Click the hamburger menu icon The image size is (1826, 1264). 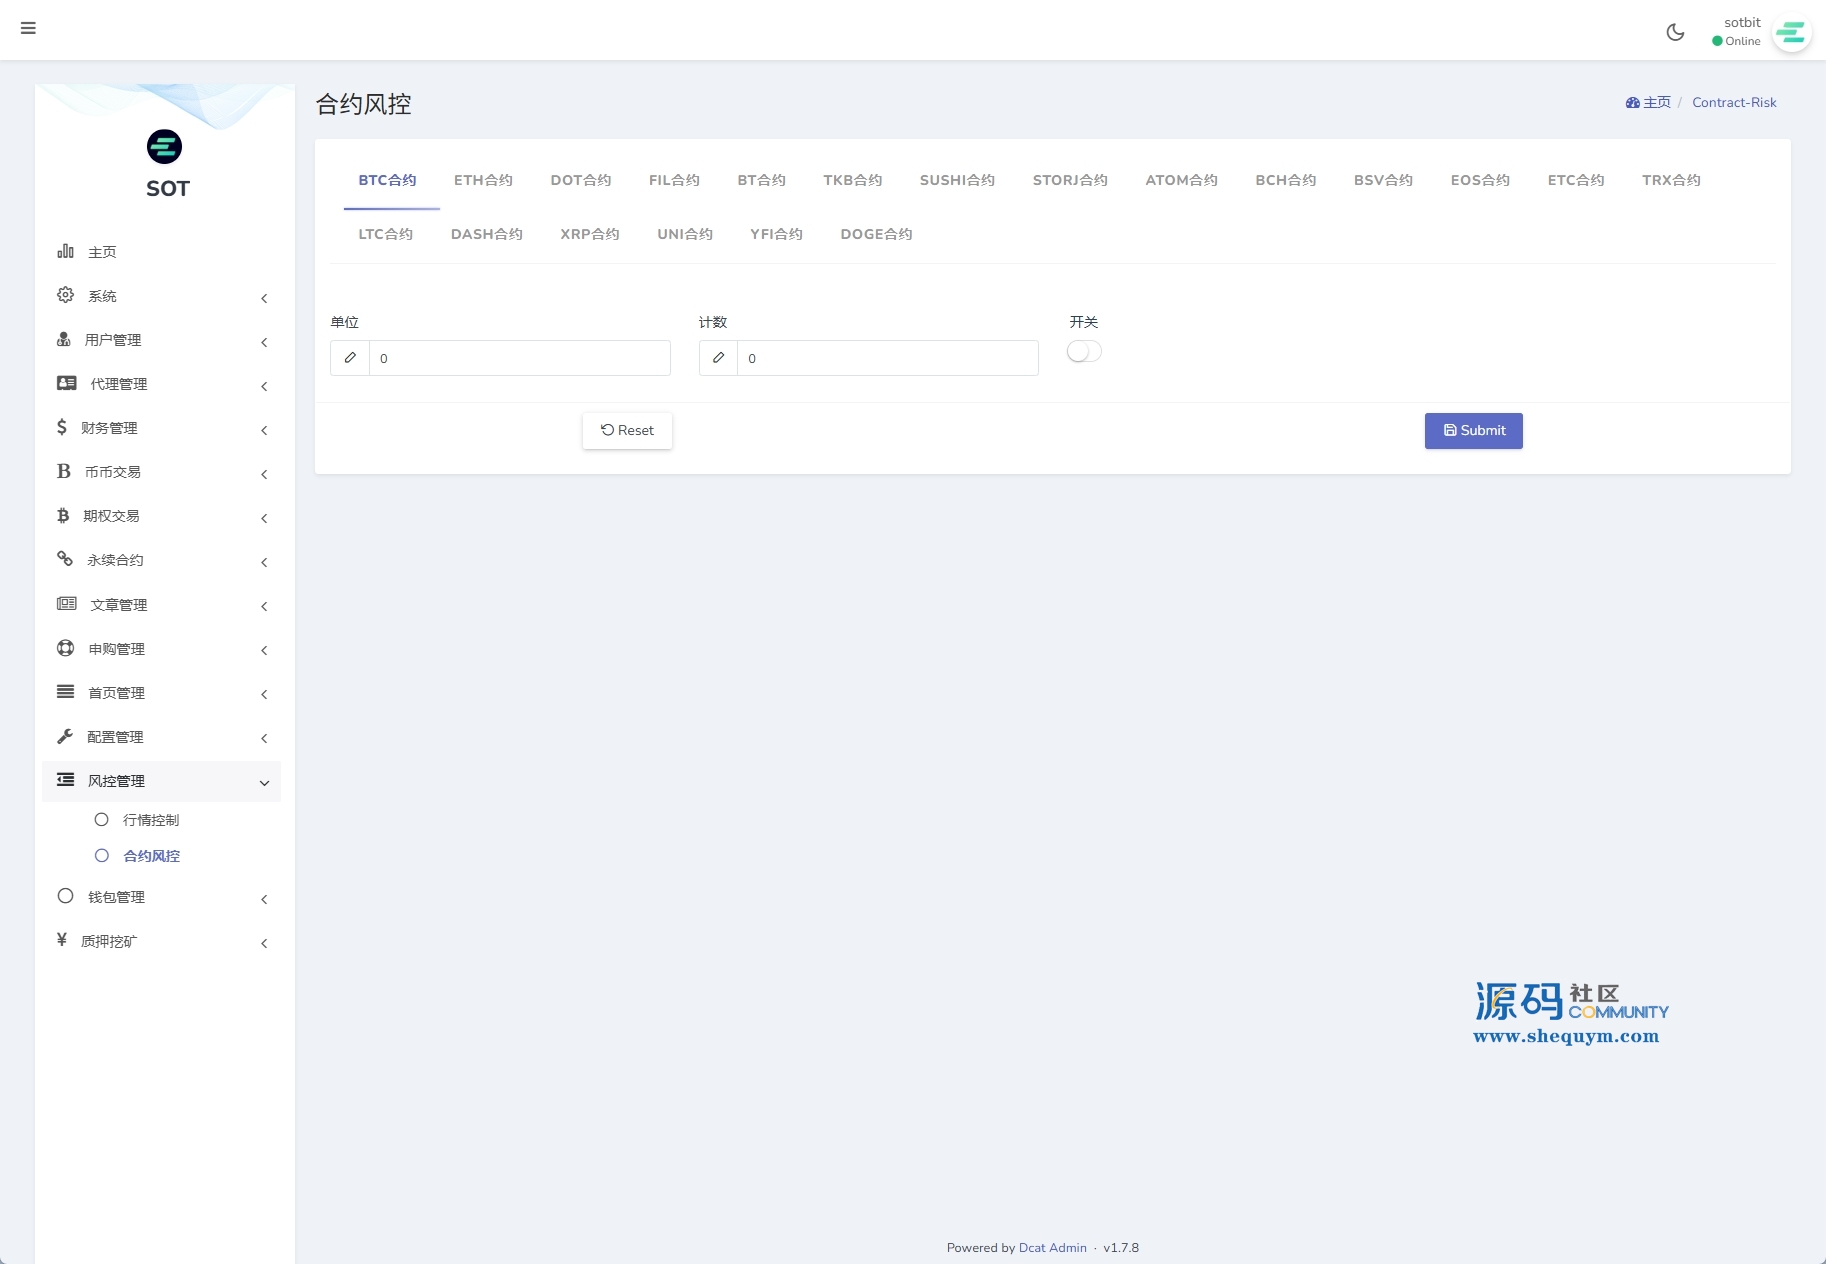point(28,28)
